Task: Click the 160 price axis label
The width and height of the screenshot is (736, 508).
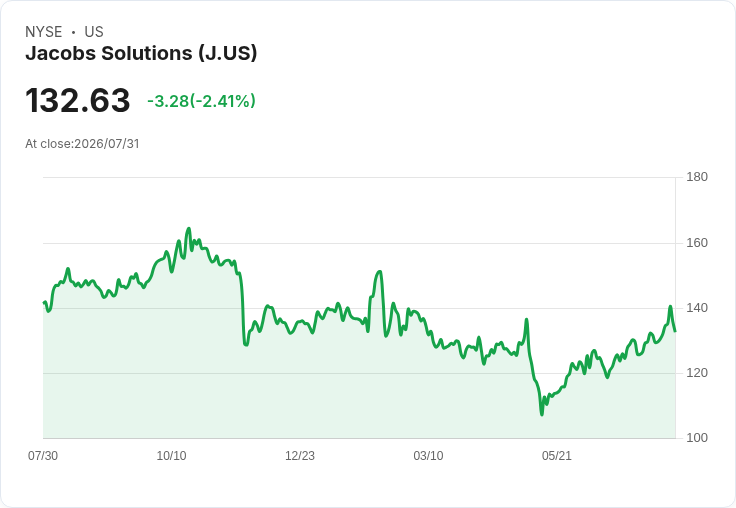Action: [x=697, y=243]
